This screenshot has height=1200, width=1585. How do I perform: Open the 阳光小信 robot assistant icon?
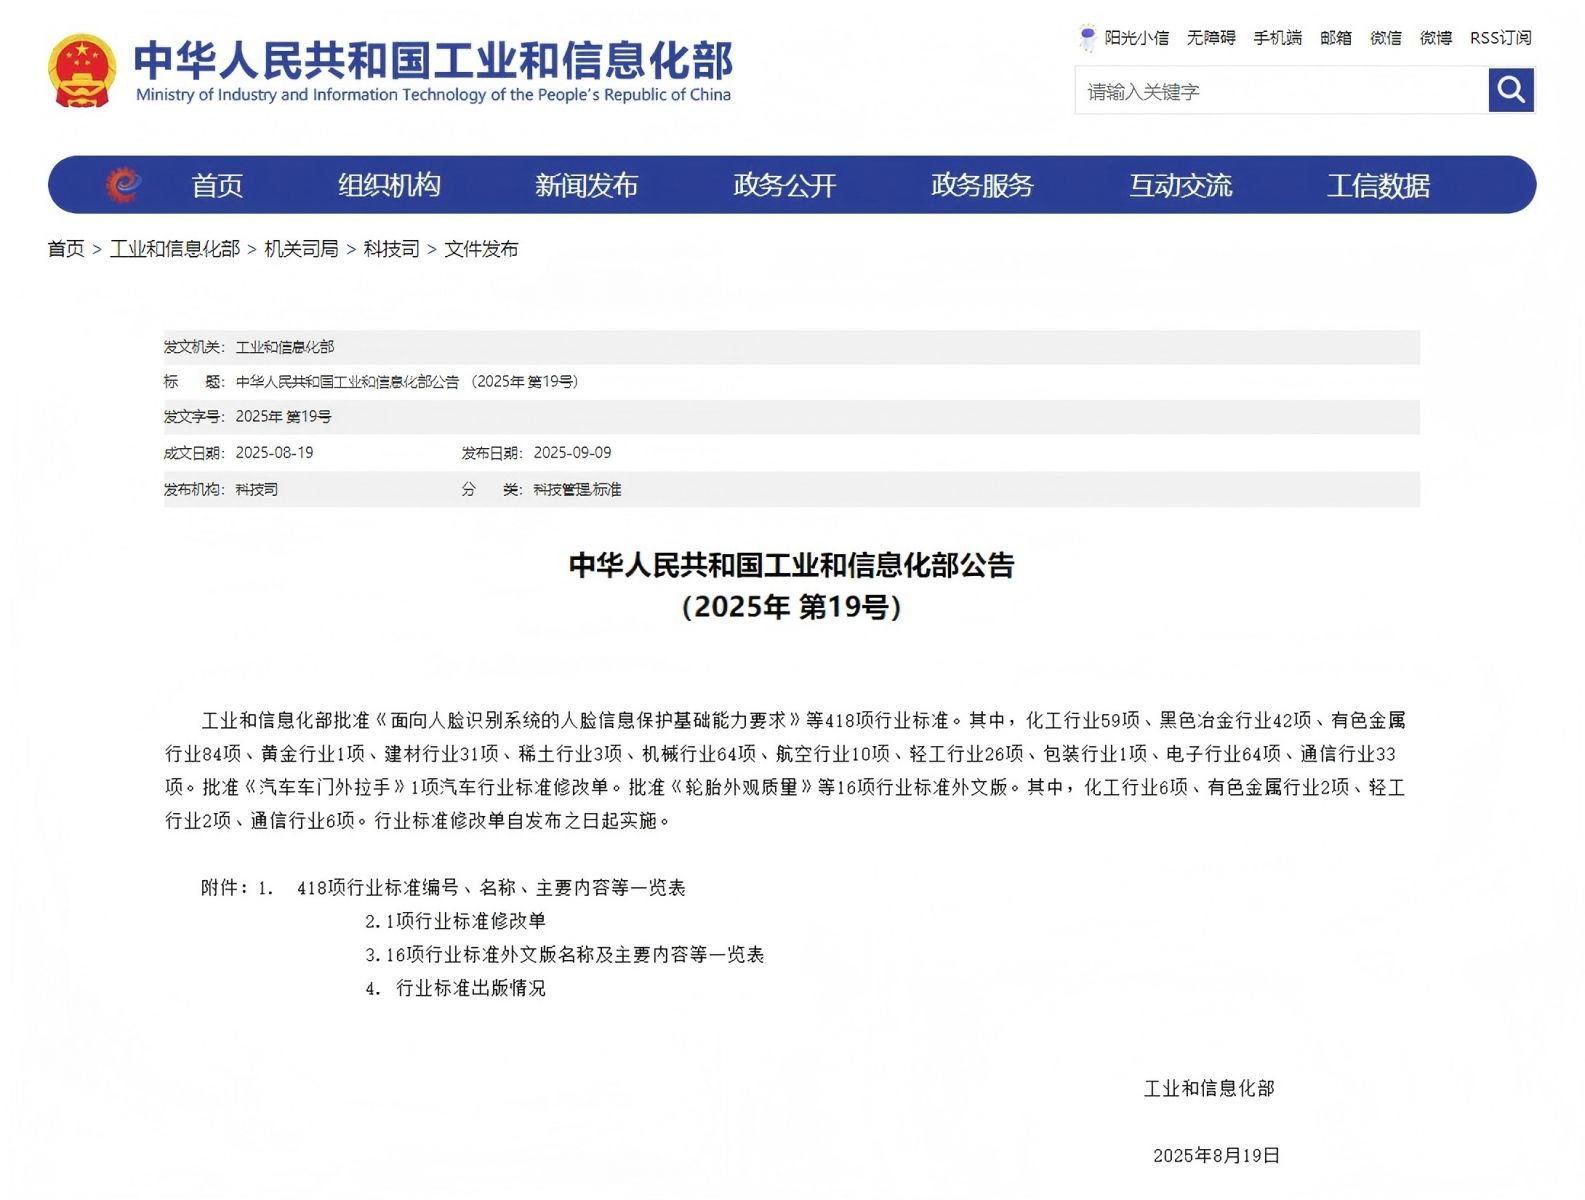[1087, 38]
